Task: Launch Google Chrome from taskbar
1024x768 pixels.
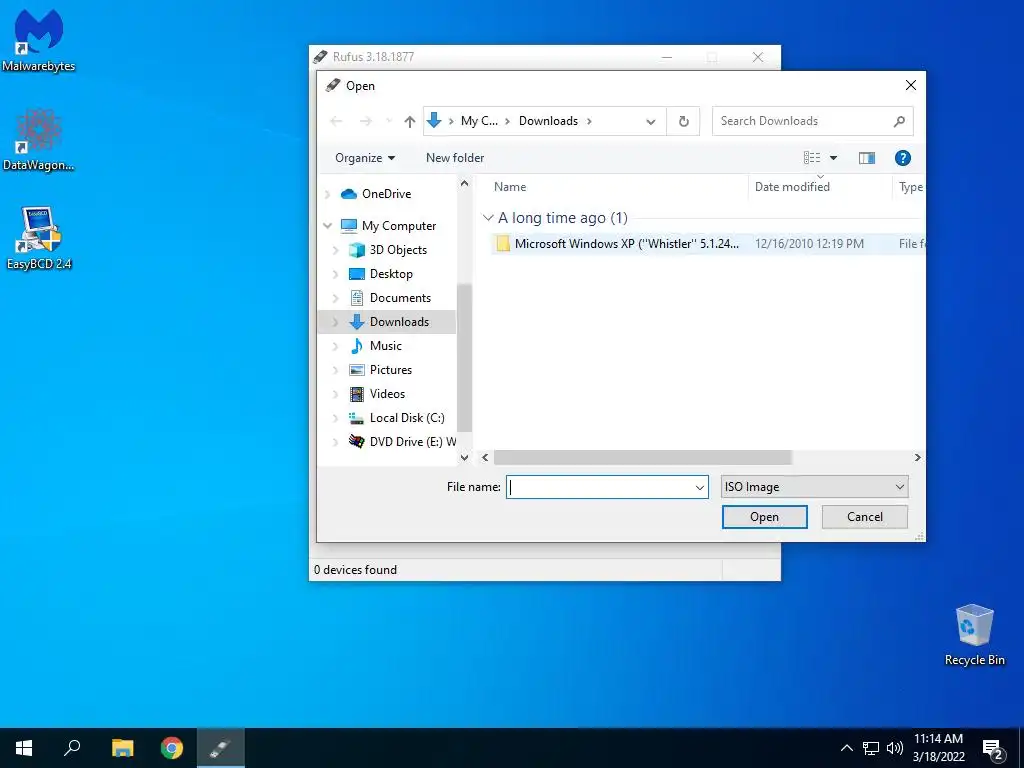Action: click(172, 748)
